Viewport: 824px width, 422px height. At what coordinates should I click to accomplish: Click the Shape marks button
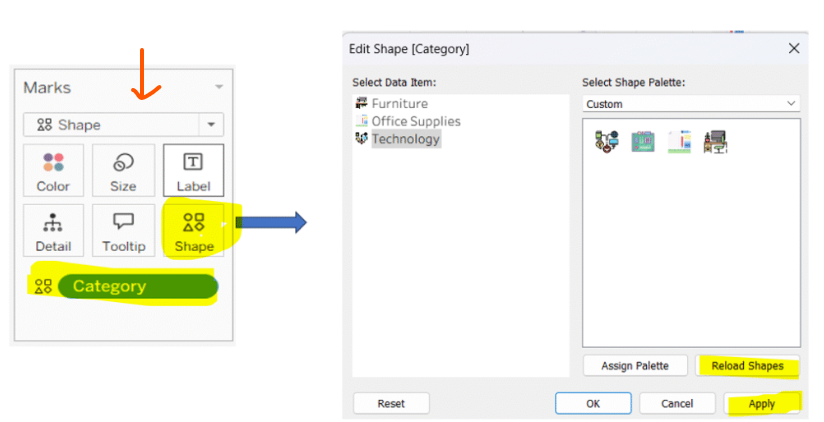[x=193, y=230]
